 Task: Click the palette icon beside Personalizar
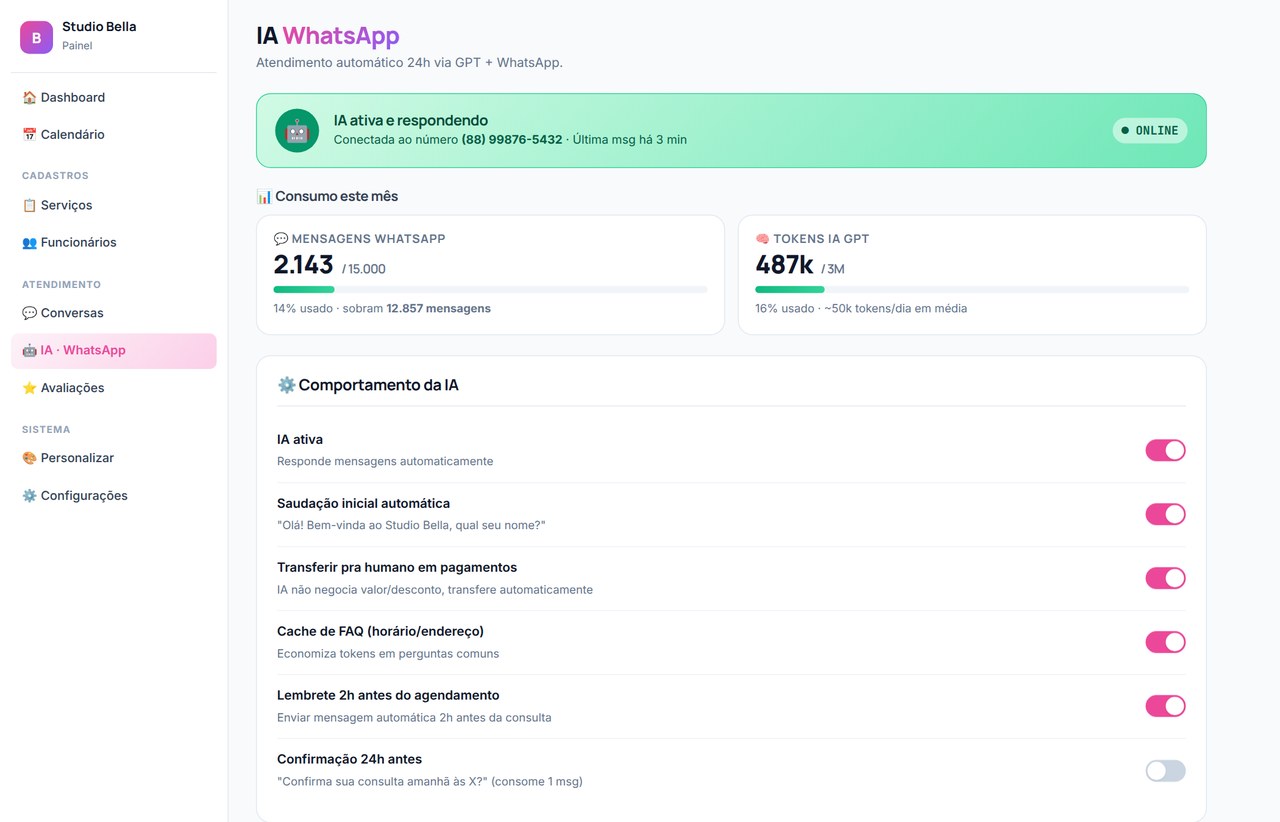[x=29, y=458]
